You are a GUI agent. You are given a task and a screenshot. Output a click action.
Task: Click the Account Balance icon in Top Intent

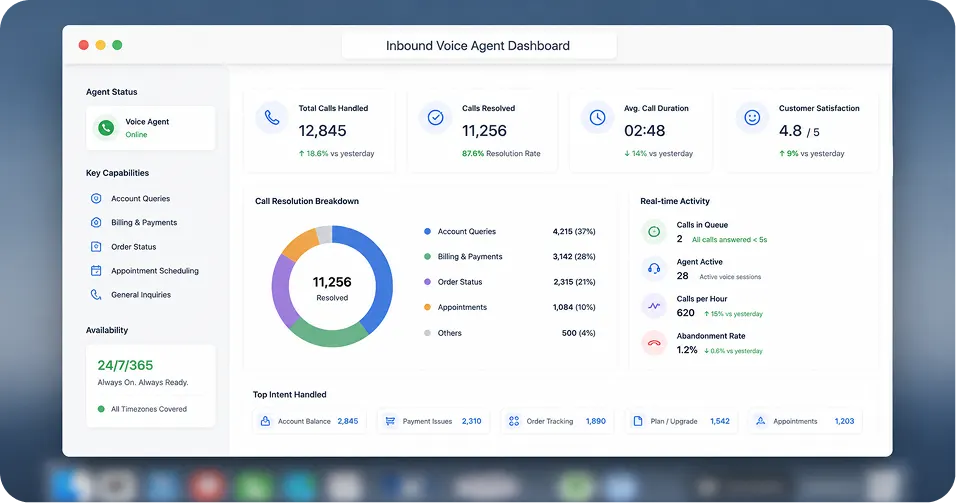[265, 421]
